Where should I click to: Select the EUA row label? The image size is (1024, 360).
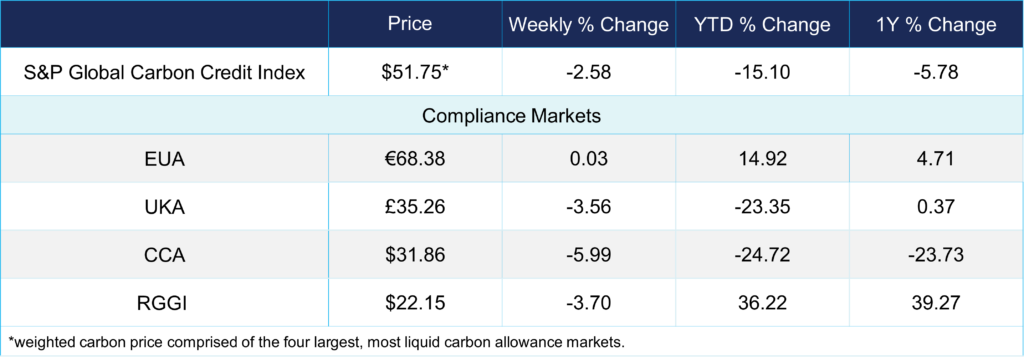[165, 159]
